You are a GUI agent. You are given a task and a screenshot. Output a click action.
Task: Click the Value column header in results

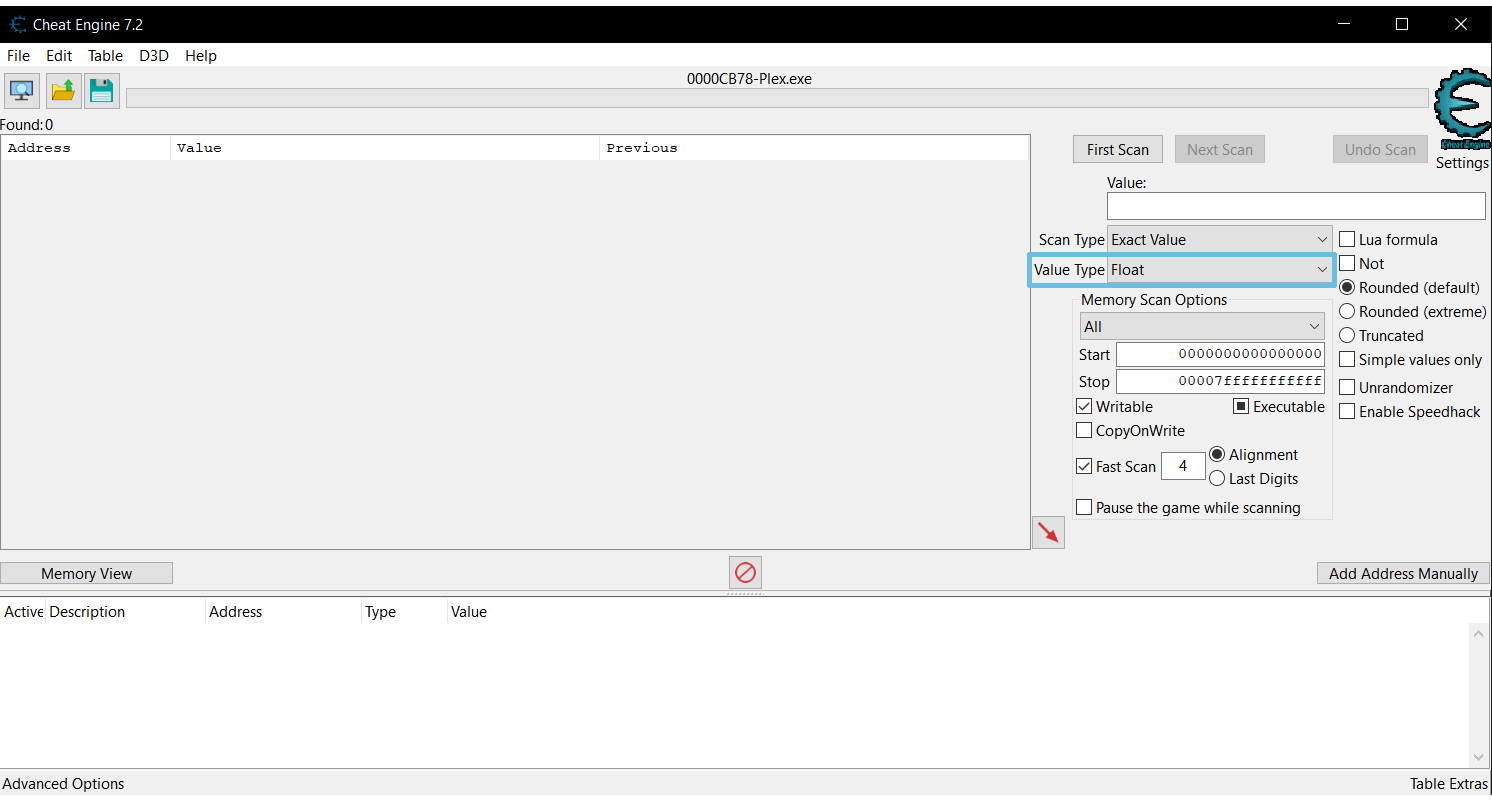[x=385, y=148]
